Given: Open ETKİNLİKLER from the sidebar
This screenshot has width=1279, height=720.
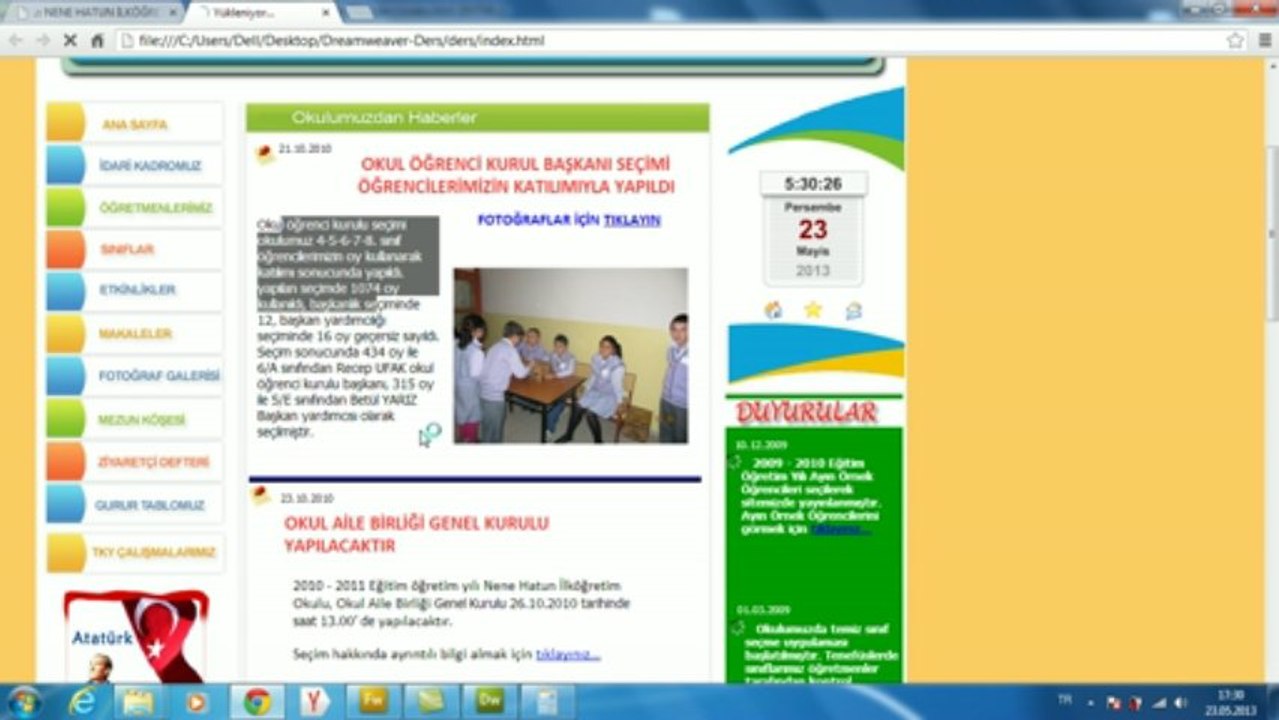Looking at the screenshot, I should (134, 290).
